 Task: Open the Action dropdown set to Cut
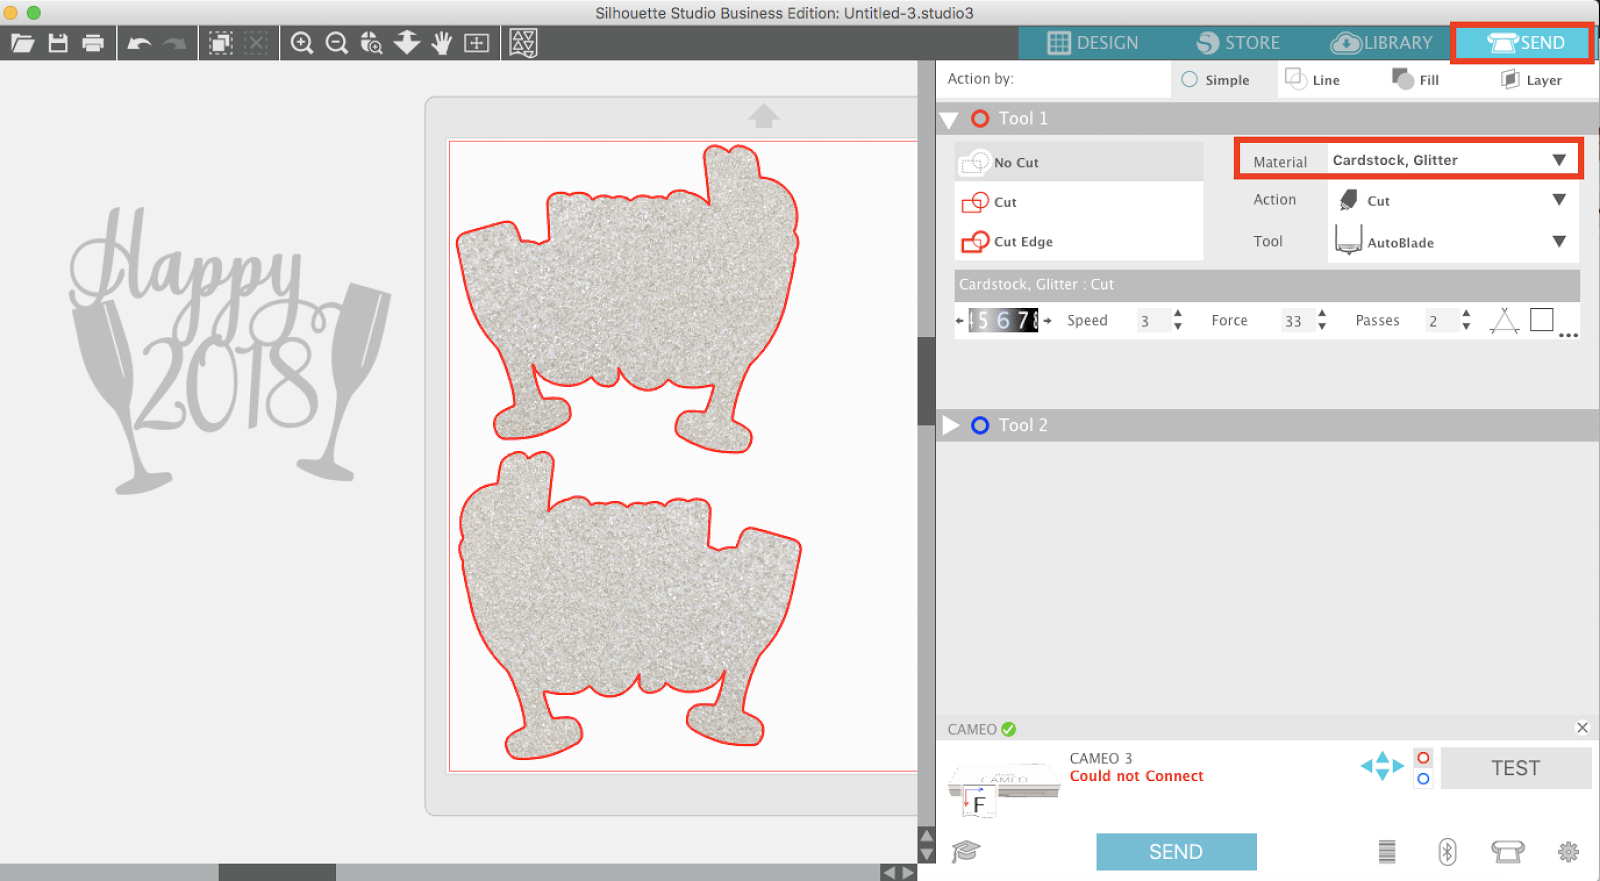click(1451, 200)
